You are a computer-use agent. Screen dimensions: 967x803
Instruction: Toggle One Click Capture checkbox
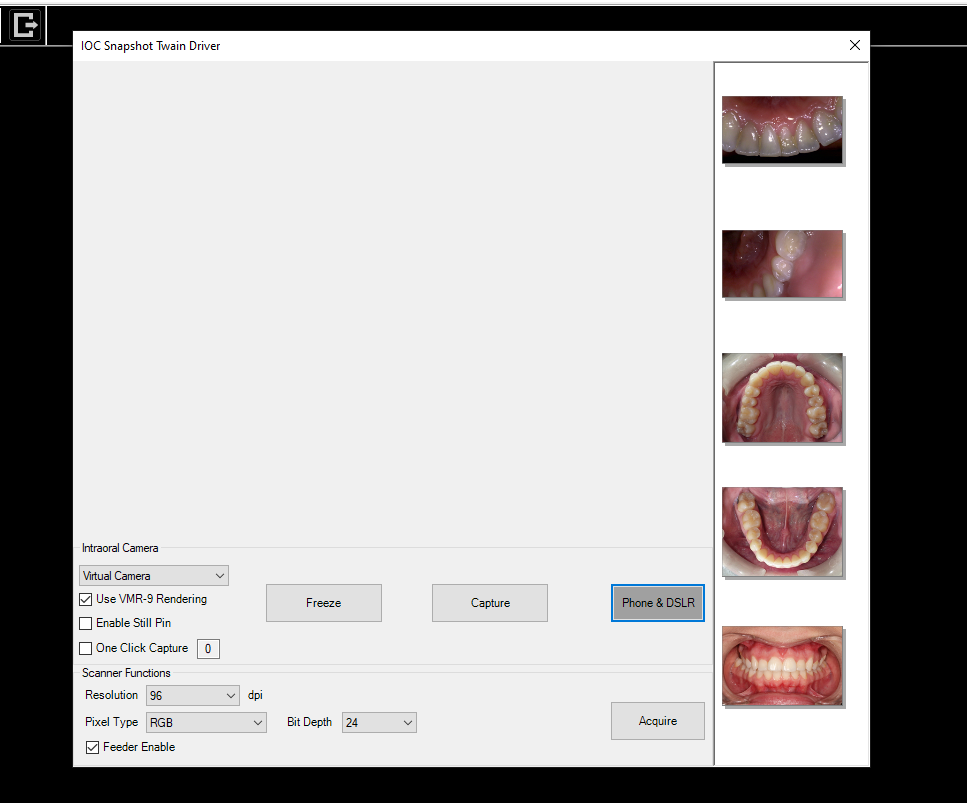pyautogui.click(x=86, y=648)
